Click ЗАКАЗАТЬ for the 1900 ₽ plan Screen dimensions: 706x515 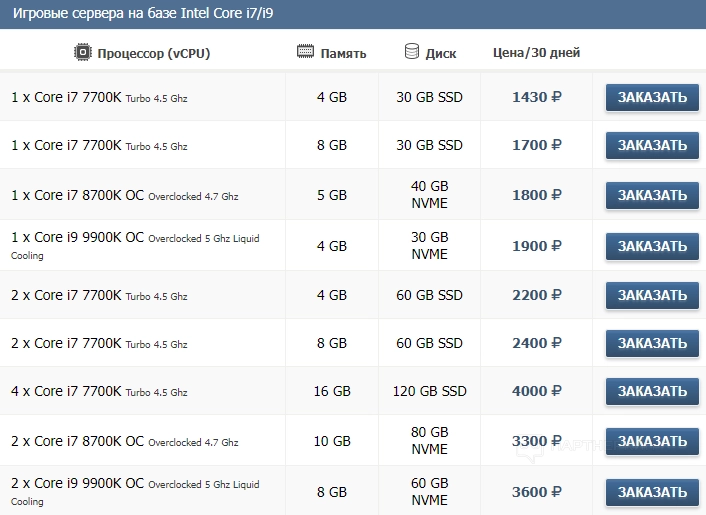pos(652,246)
